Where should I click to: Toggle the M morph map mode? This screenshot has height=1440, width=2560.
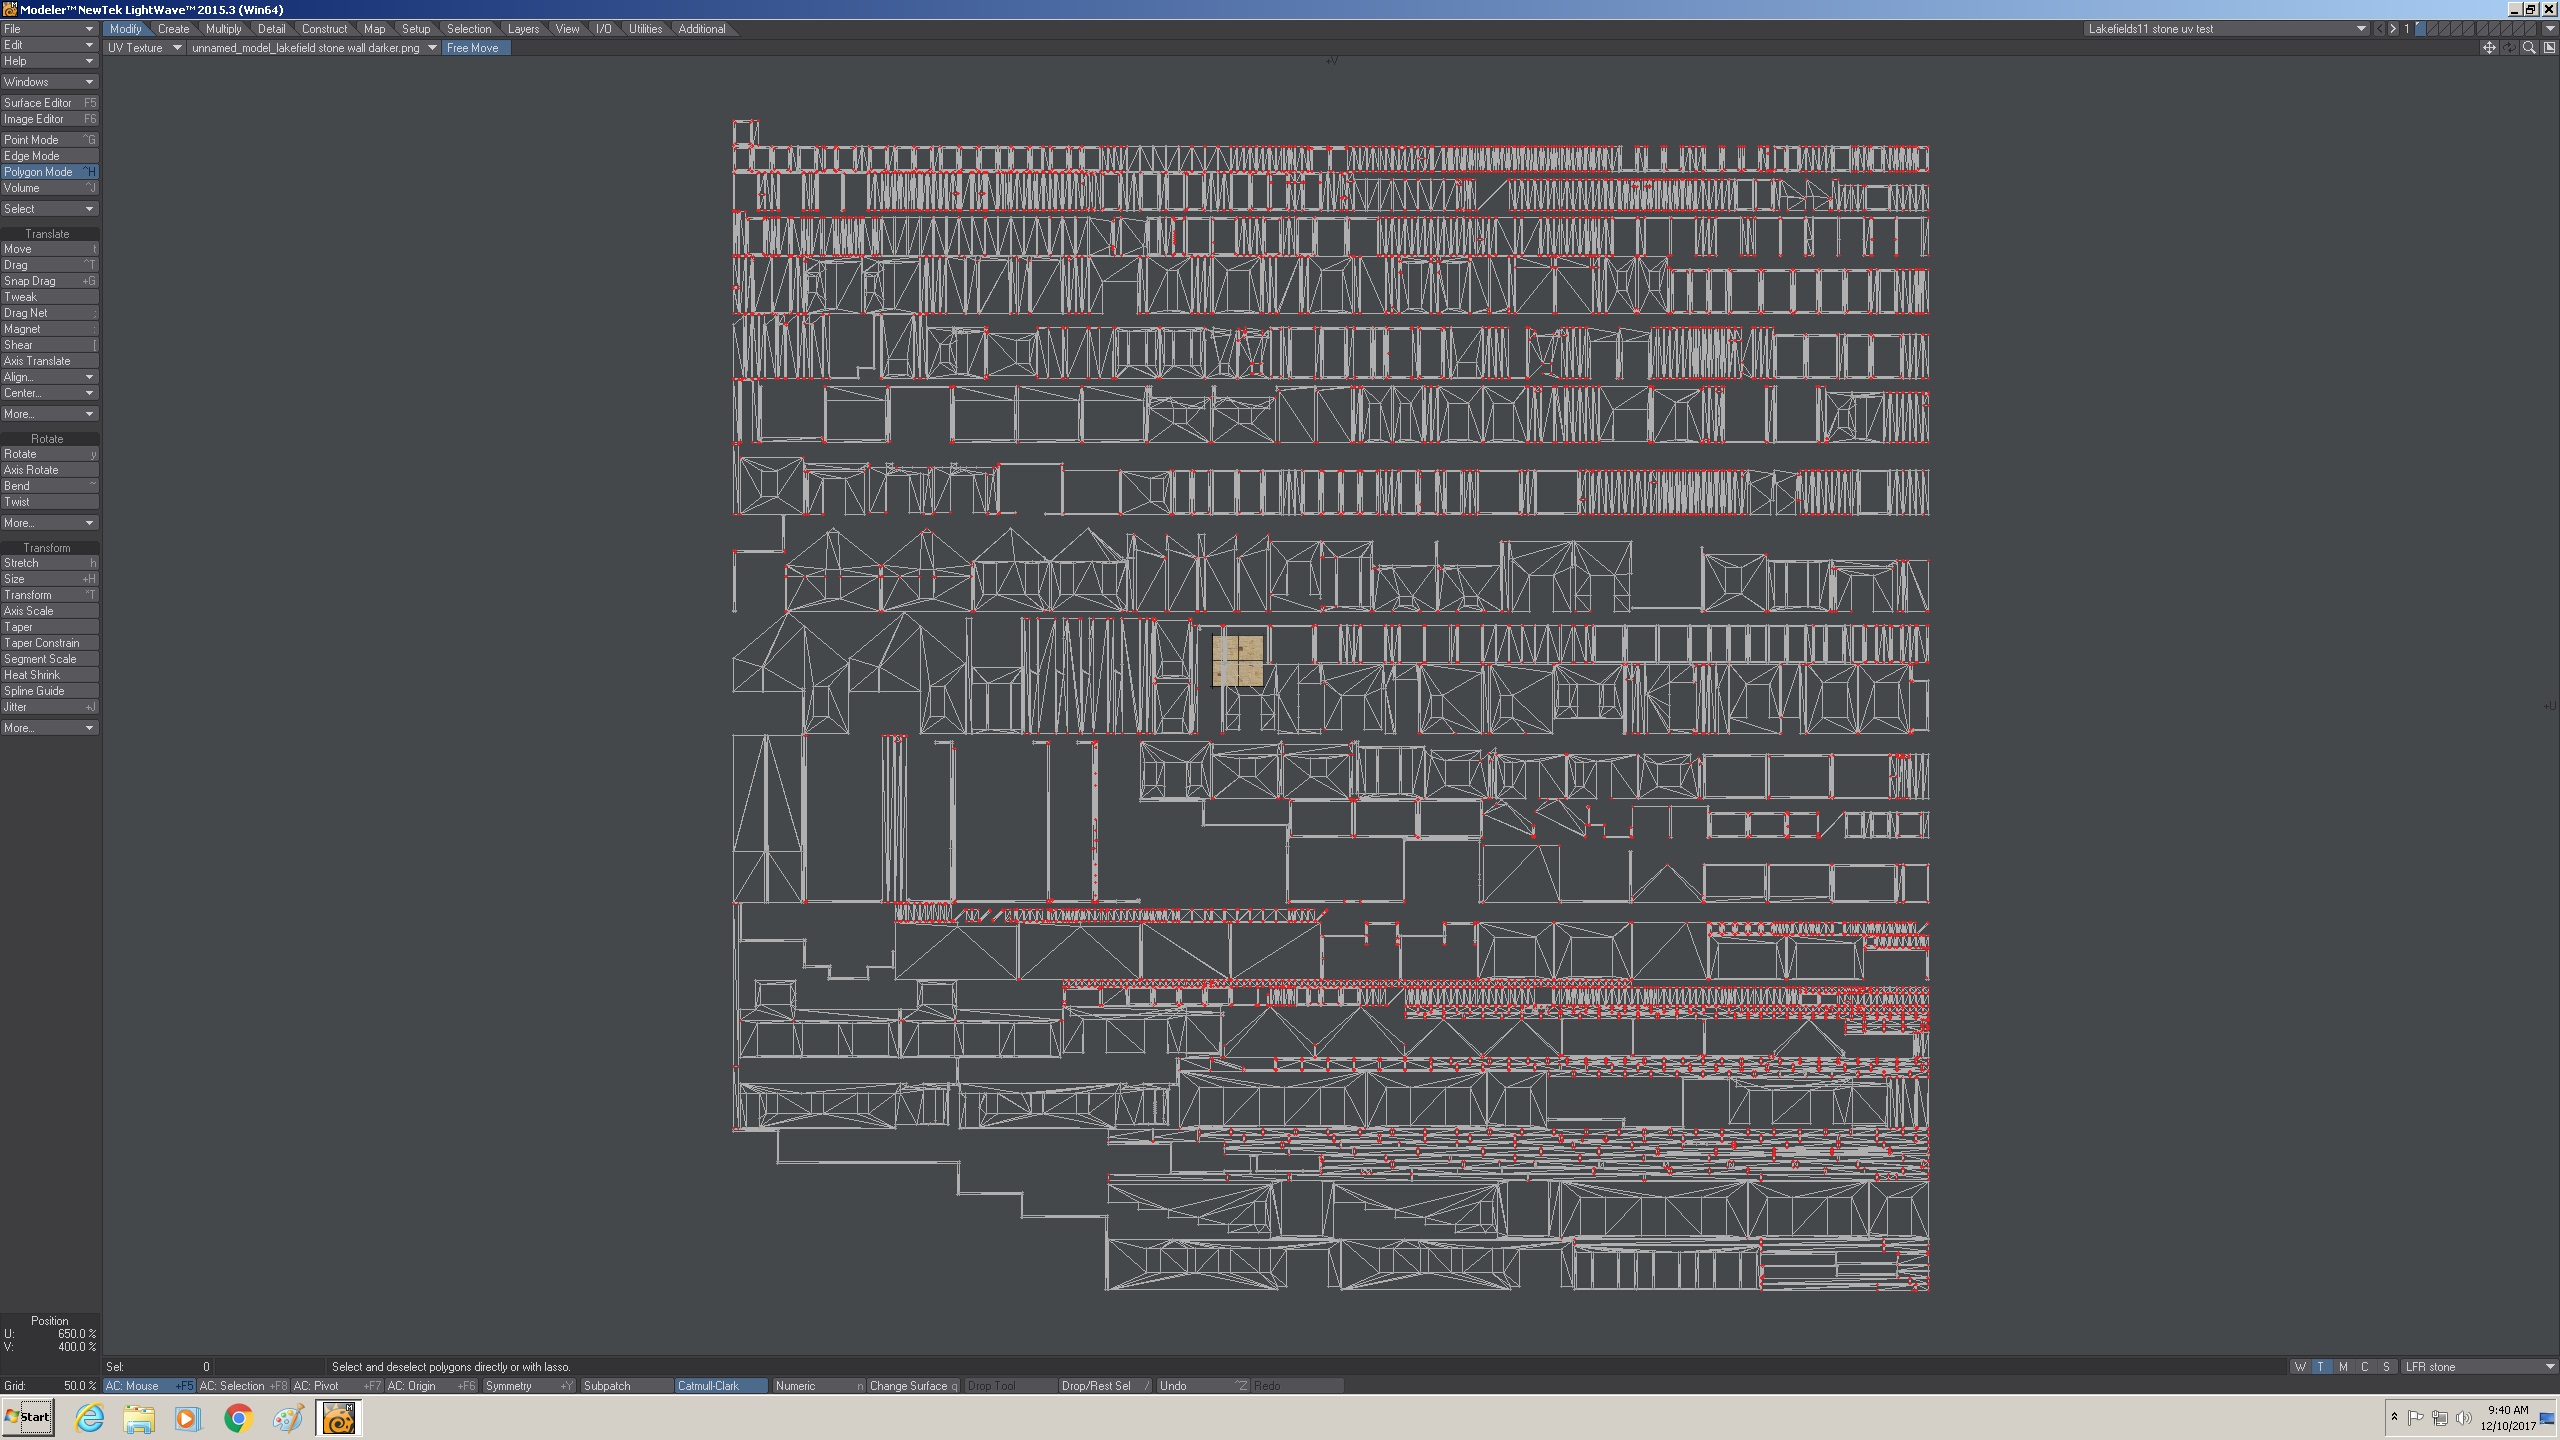(x=2343, y=1367)
